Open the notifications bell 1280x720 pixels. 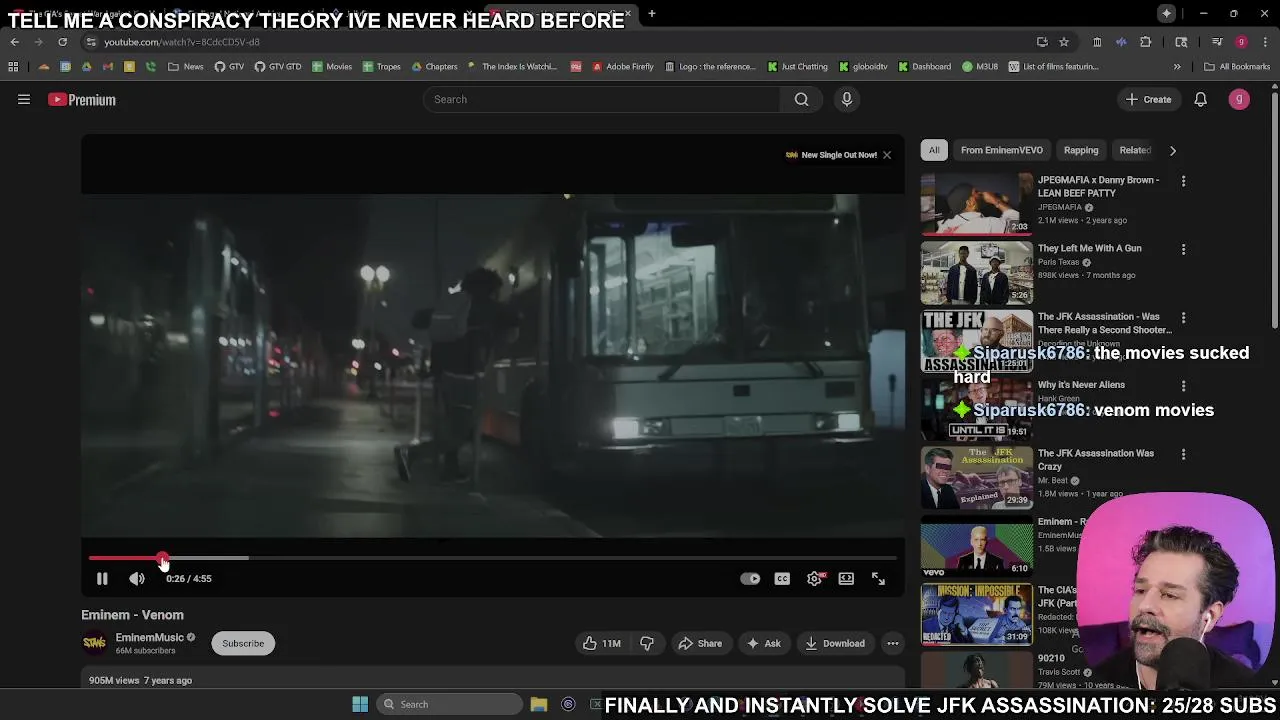pyautogui.click(x=1200, y=99)
